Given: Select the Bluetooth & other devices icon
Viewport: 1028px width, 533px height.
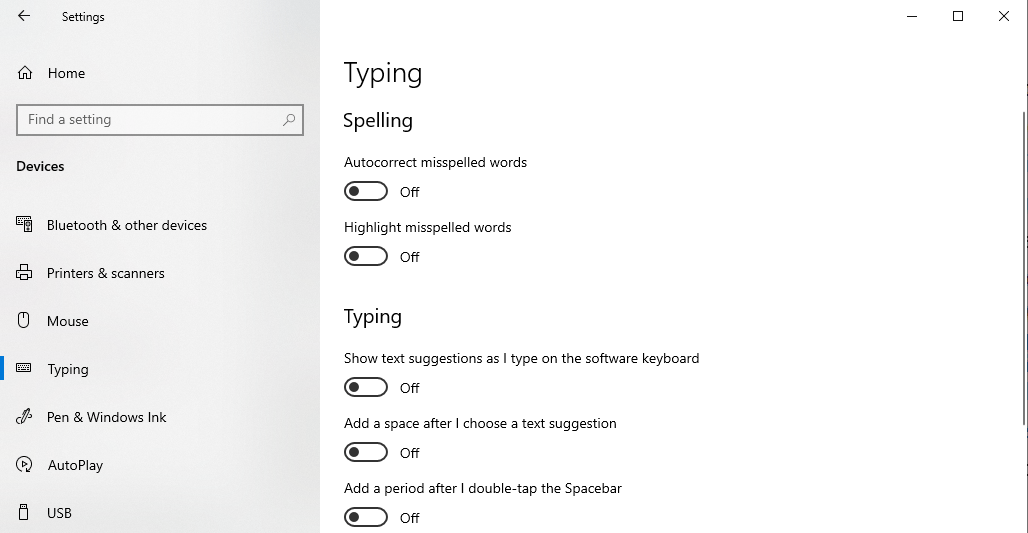Looking at the screenshot, I should click(x=24, y=224).
